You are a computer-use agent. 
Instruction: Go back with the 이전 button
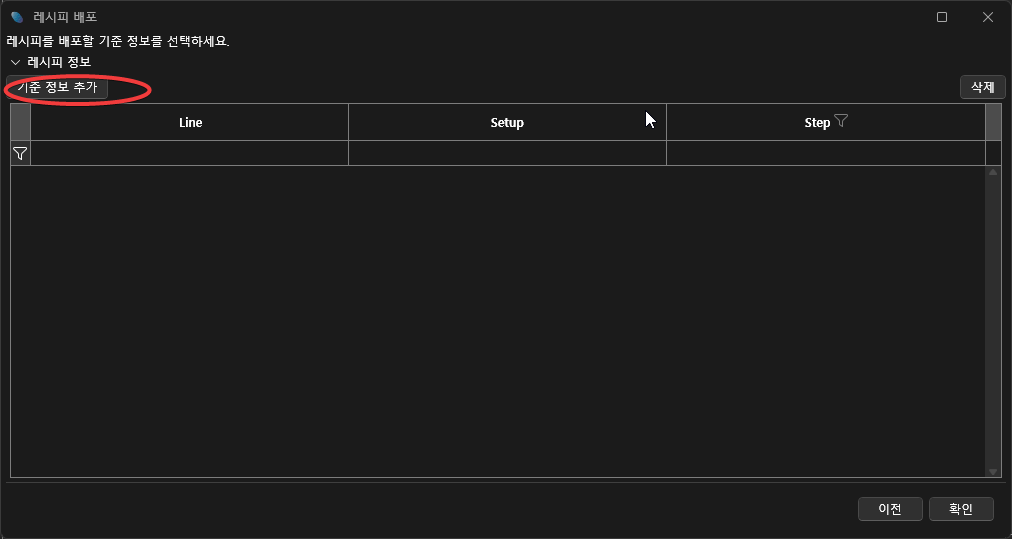point(890,509)
